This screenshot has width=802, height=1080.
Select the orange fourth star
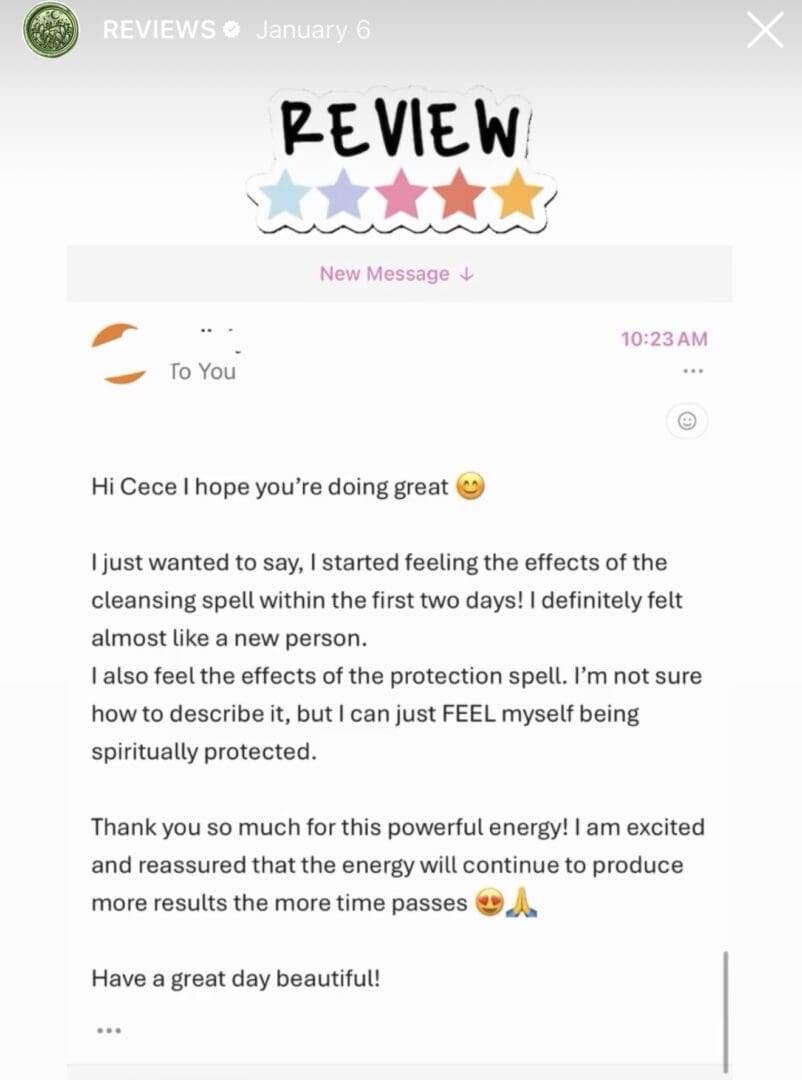click(x=459, y=195)
